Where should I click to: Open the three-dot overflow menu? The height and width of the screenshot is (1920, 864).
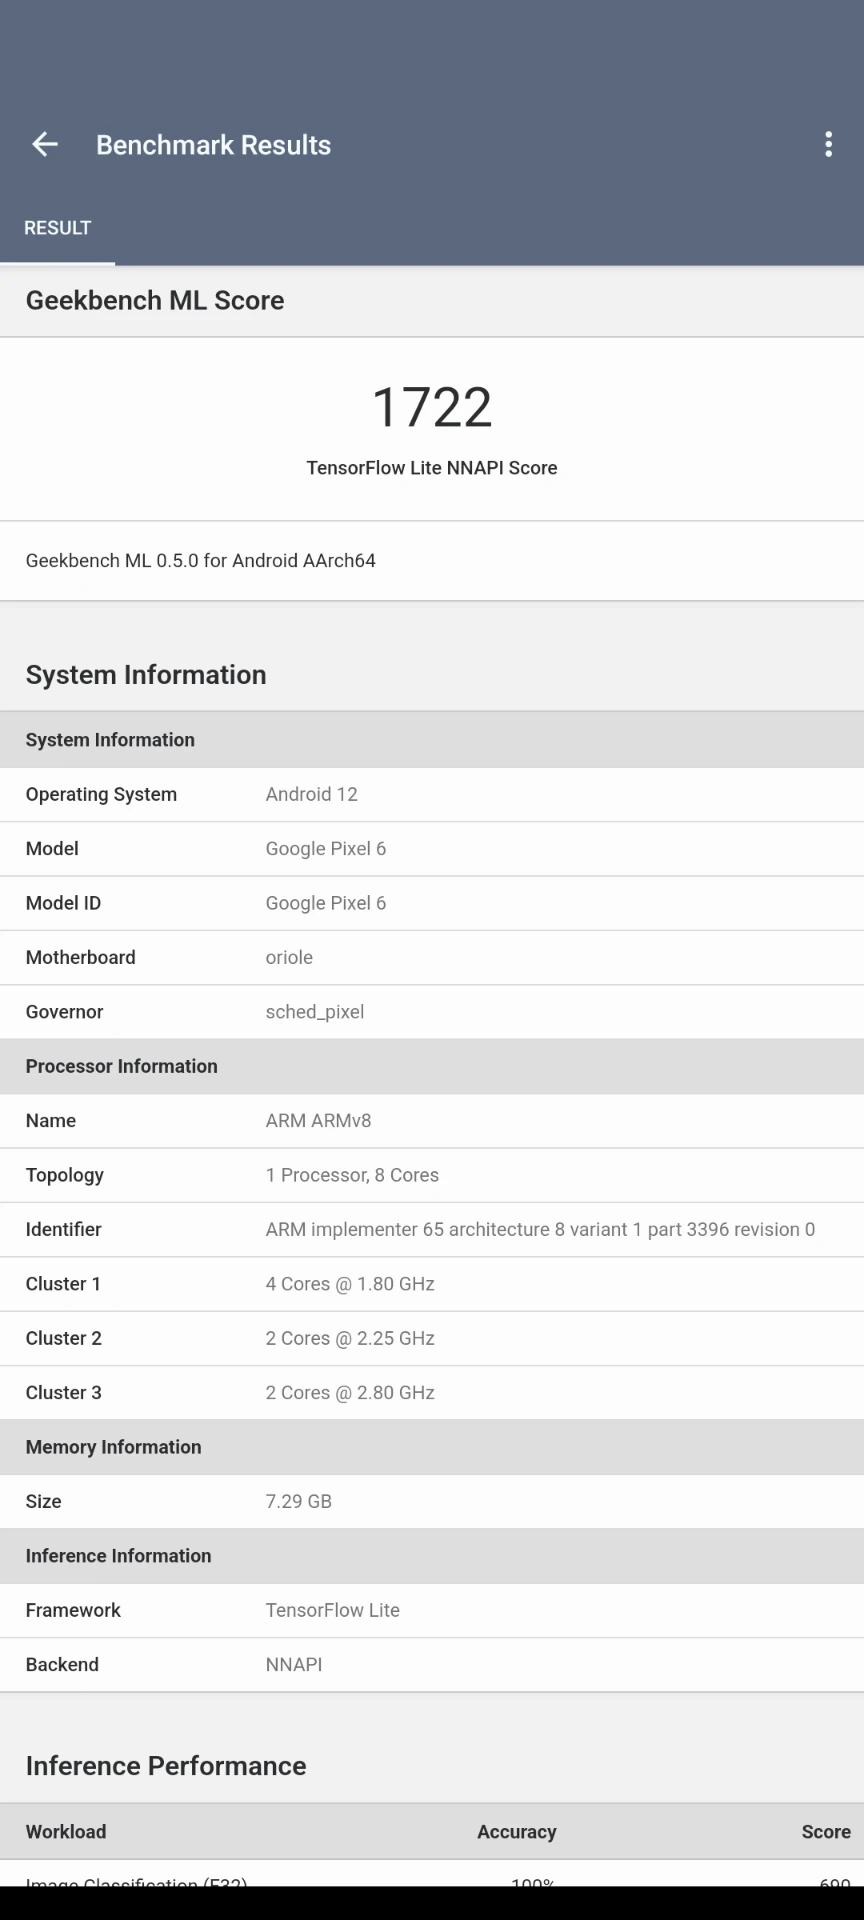[828, 145]
